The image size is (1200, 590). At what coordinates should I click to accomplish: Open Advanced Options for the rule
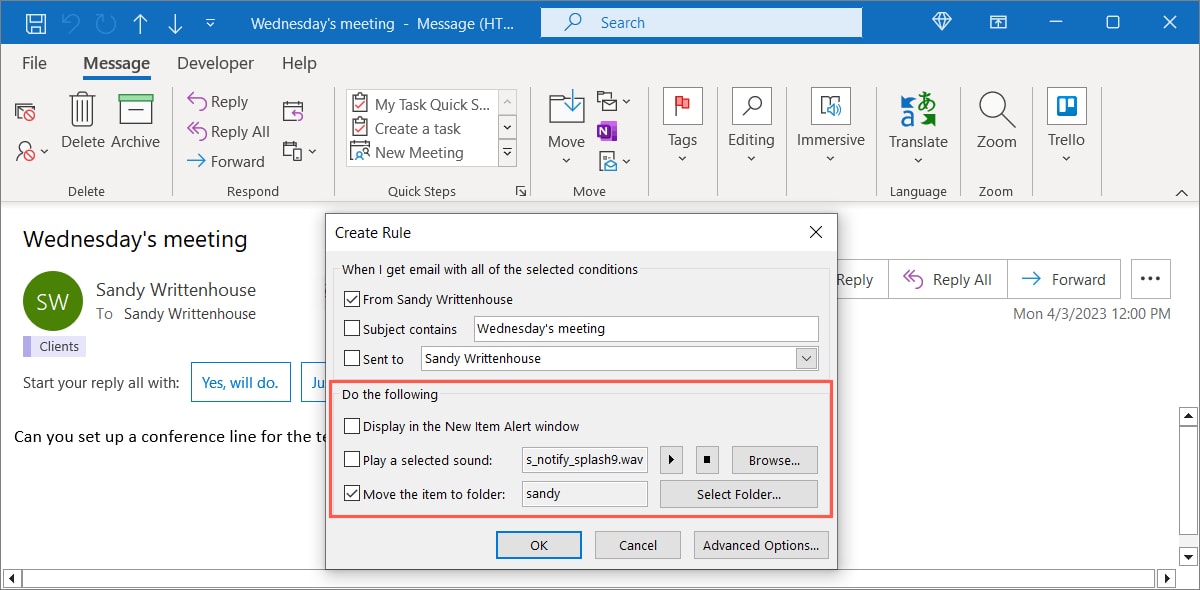coord(761,545)
